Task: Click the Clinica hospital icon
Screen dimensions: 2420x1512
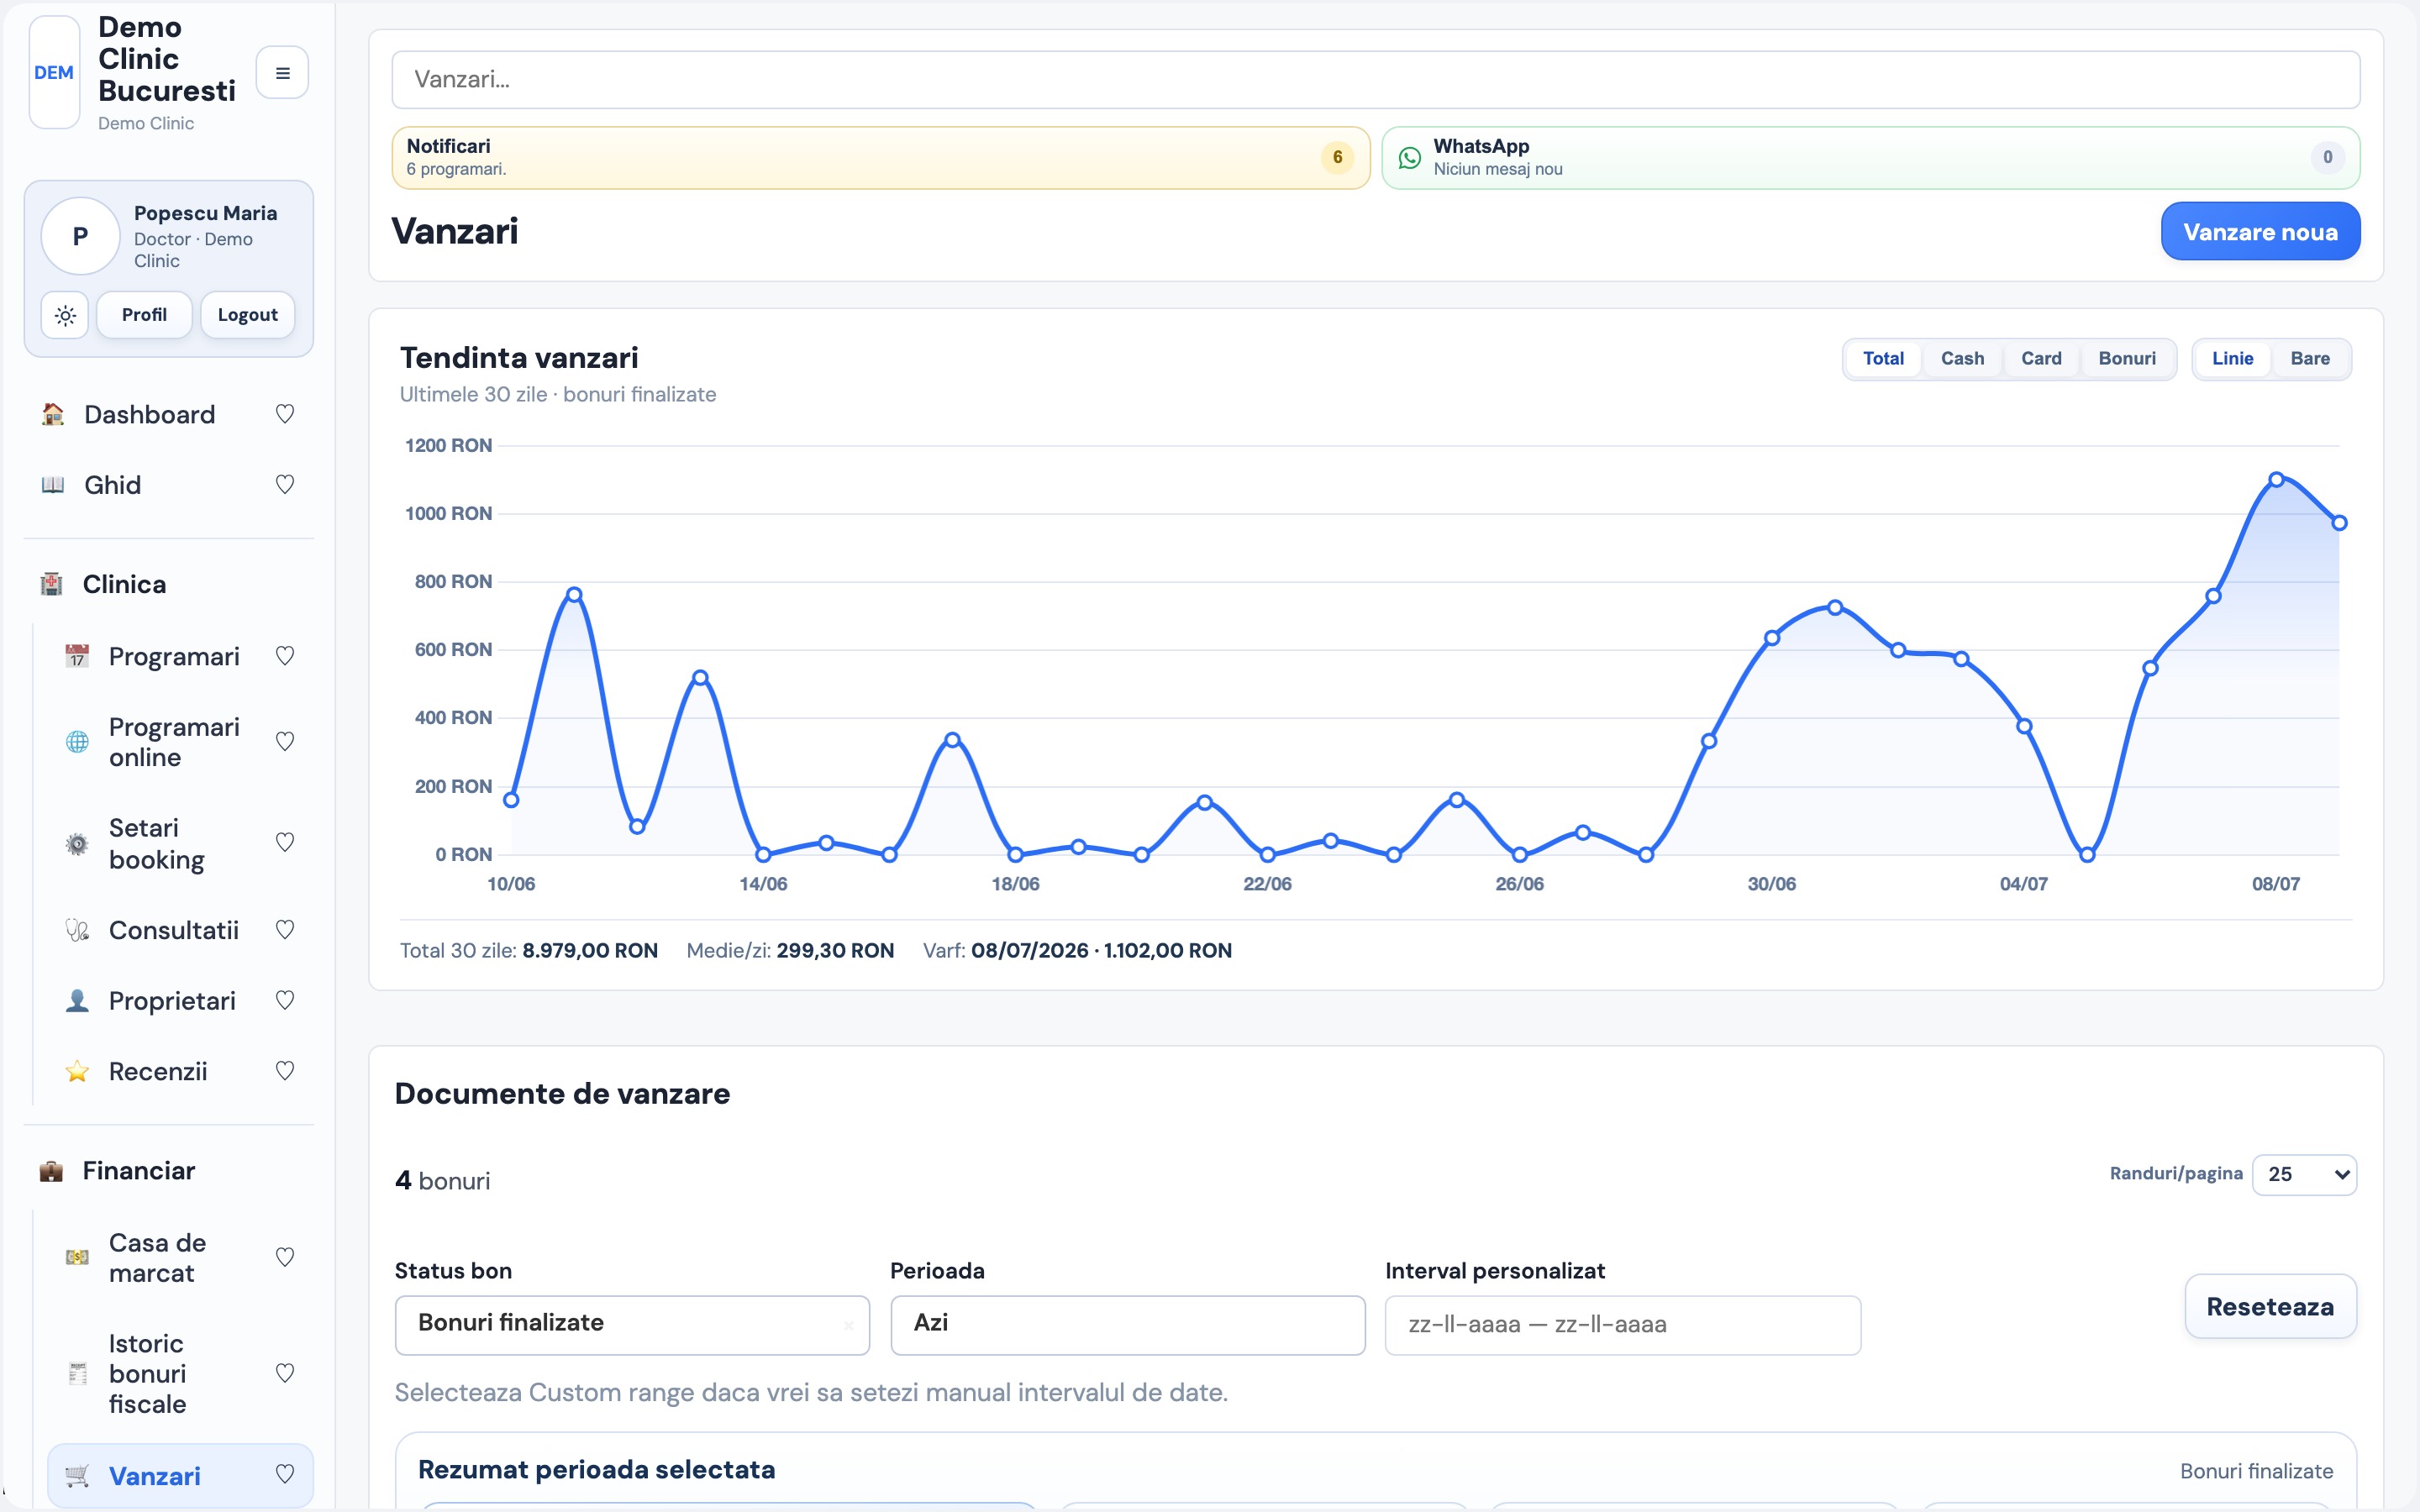Action: [51, 584]
